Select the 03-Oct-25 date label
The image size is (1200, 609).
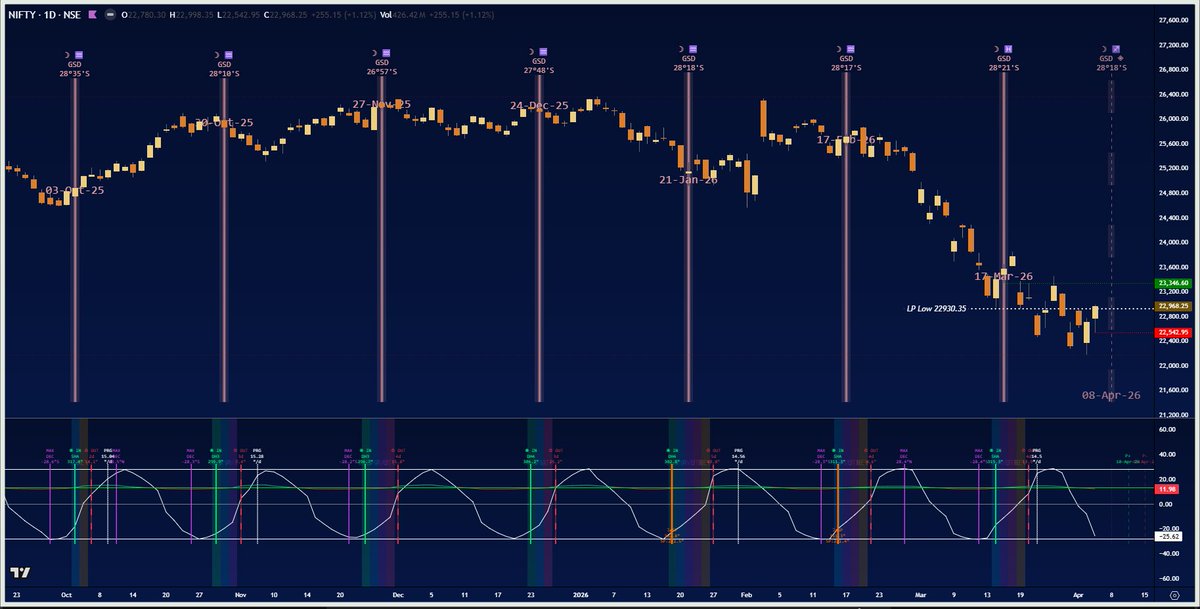(74, 190)
